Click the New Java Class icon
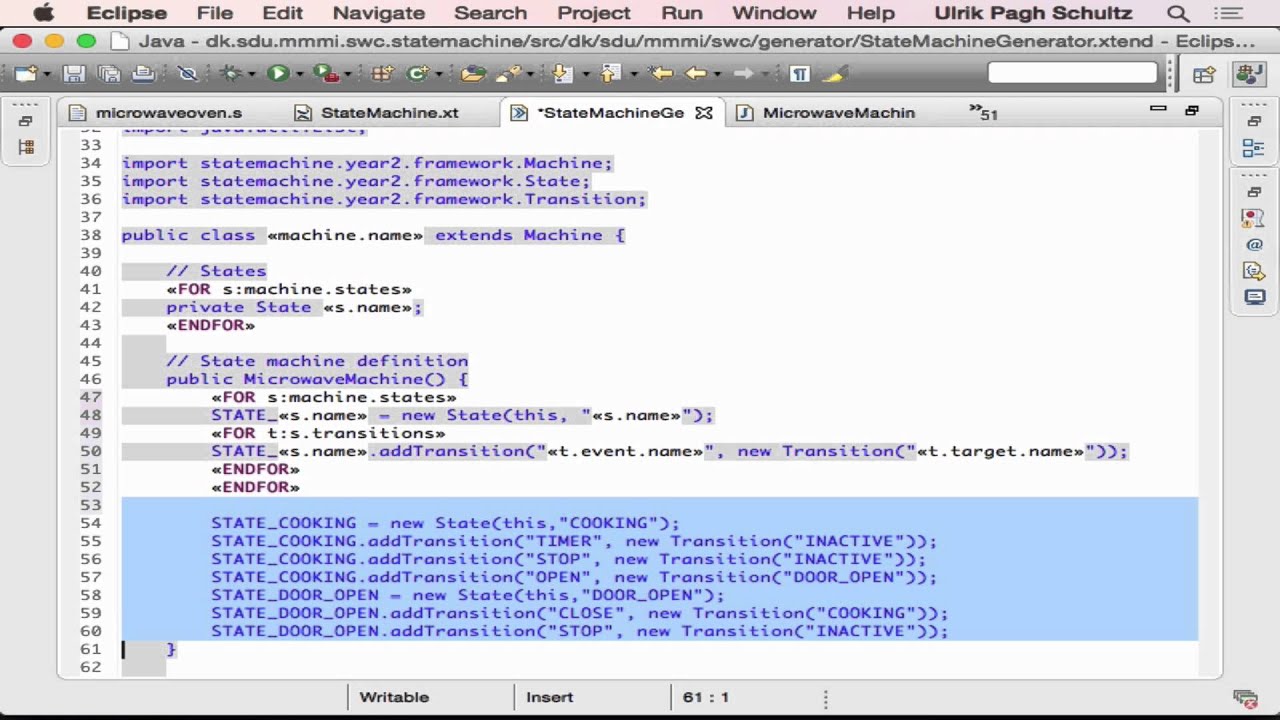1280x720 pixels. click(x=417, y=73)
